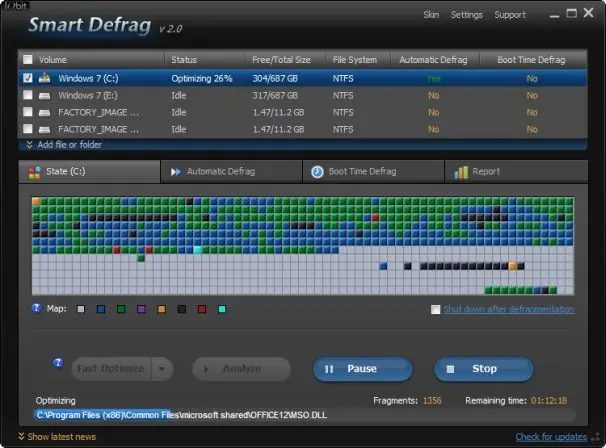Image resolution: width=606 pixels, height=448 pixels.
Task: Uncheck the Windows 7 (C:) checkbox
Action: coord(28,78)
